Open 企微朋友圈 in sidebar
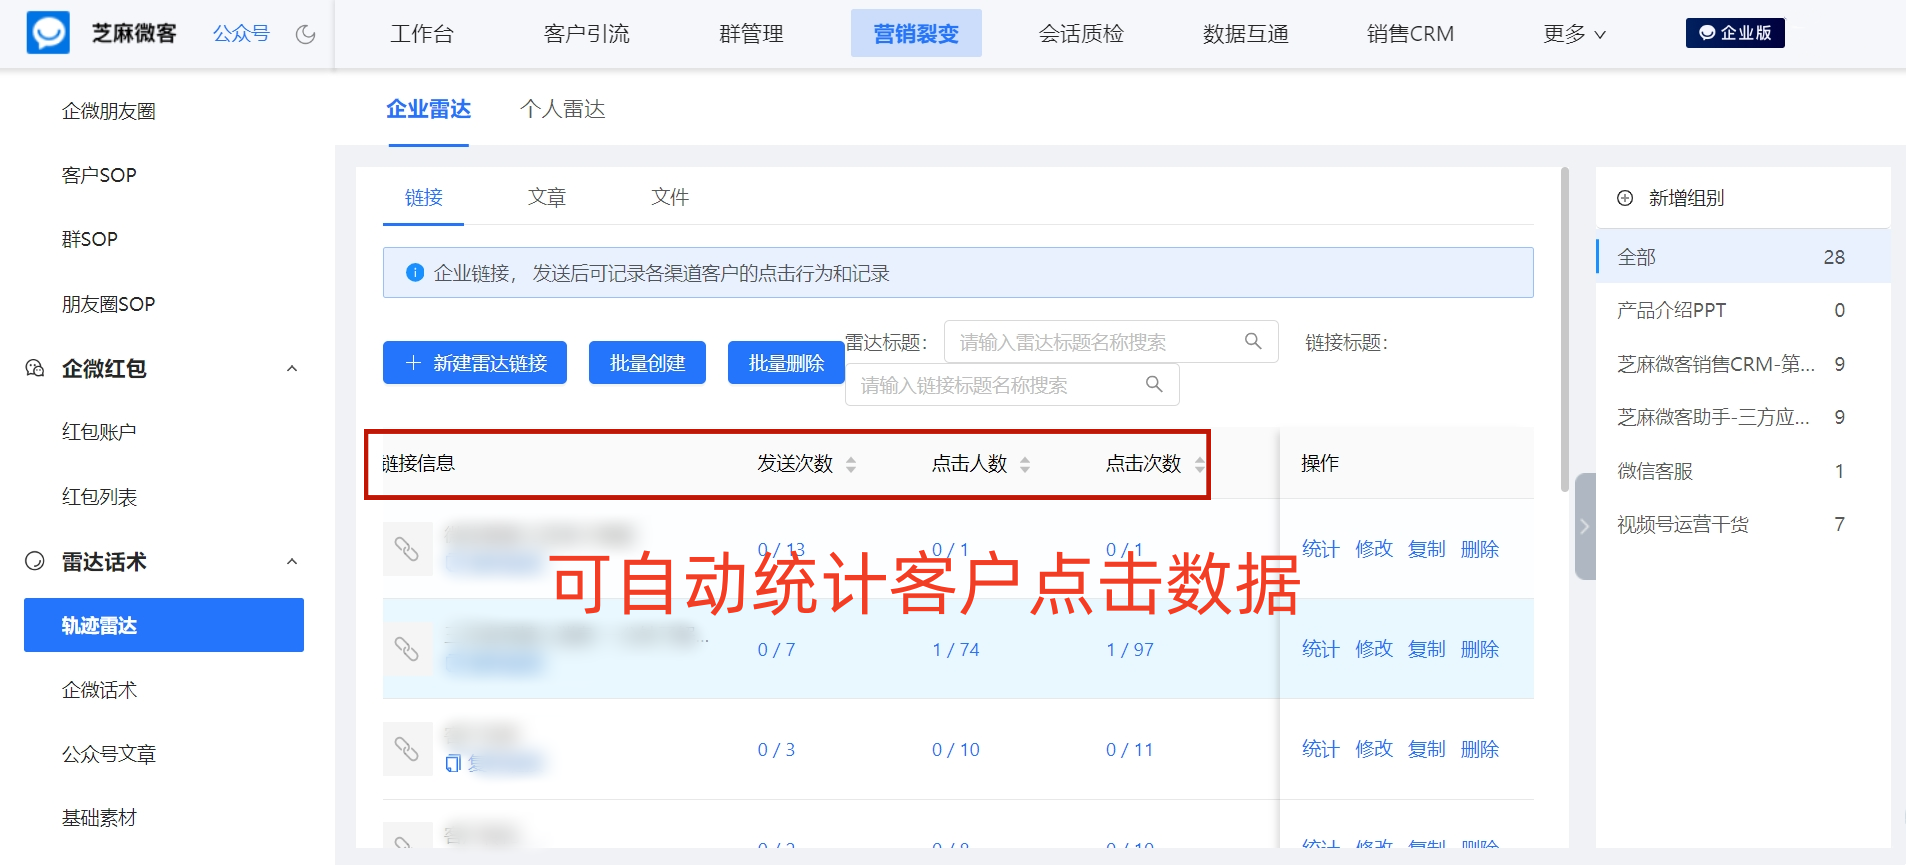 coord(109,111)
